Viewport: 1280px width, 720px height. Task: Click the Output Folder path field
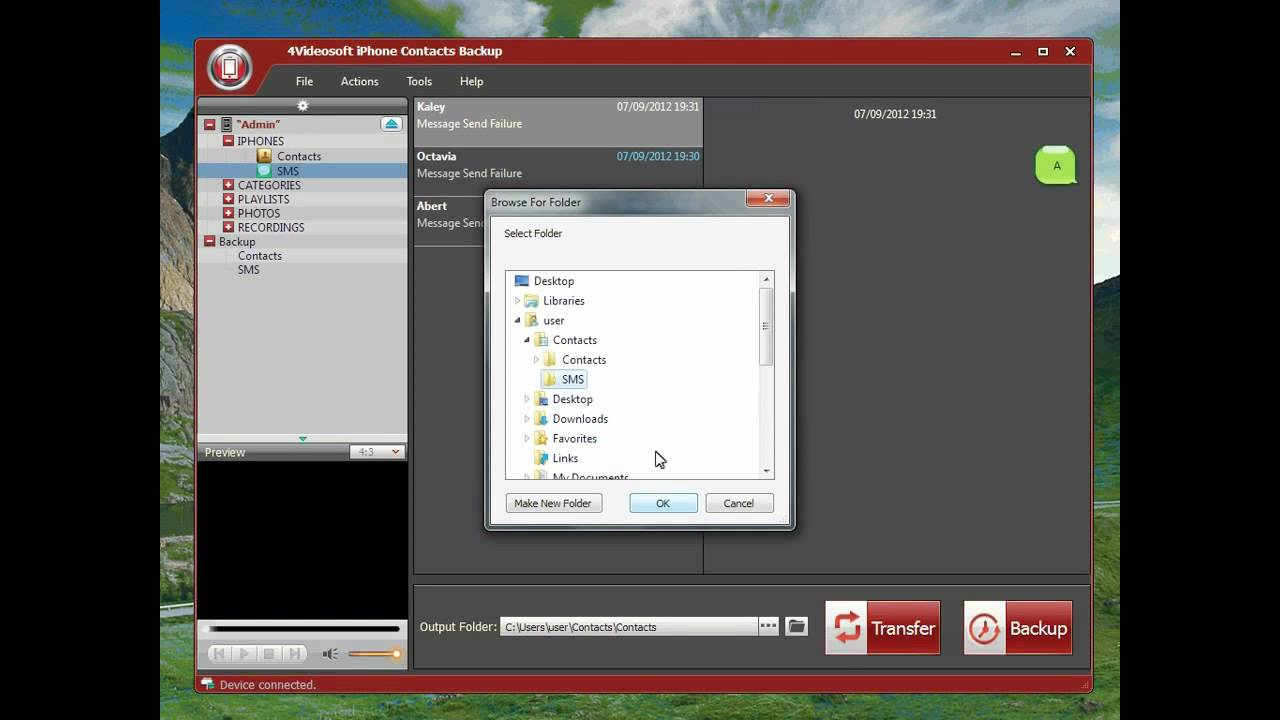629,627
